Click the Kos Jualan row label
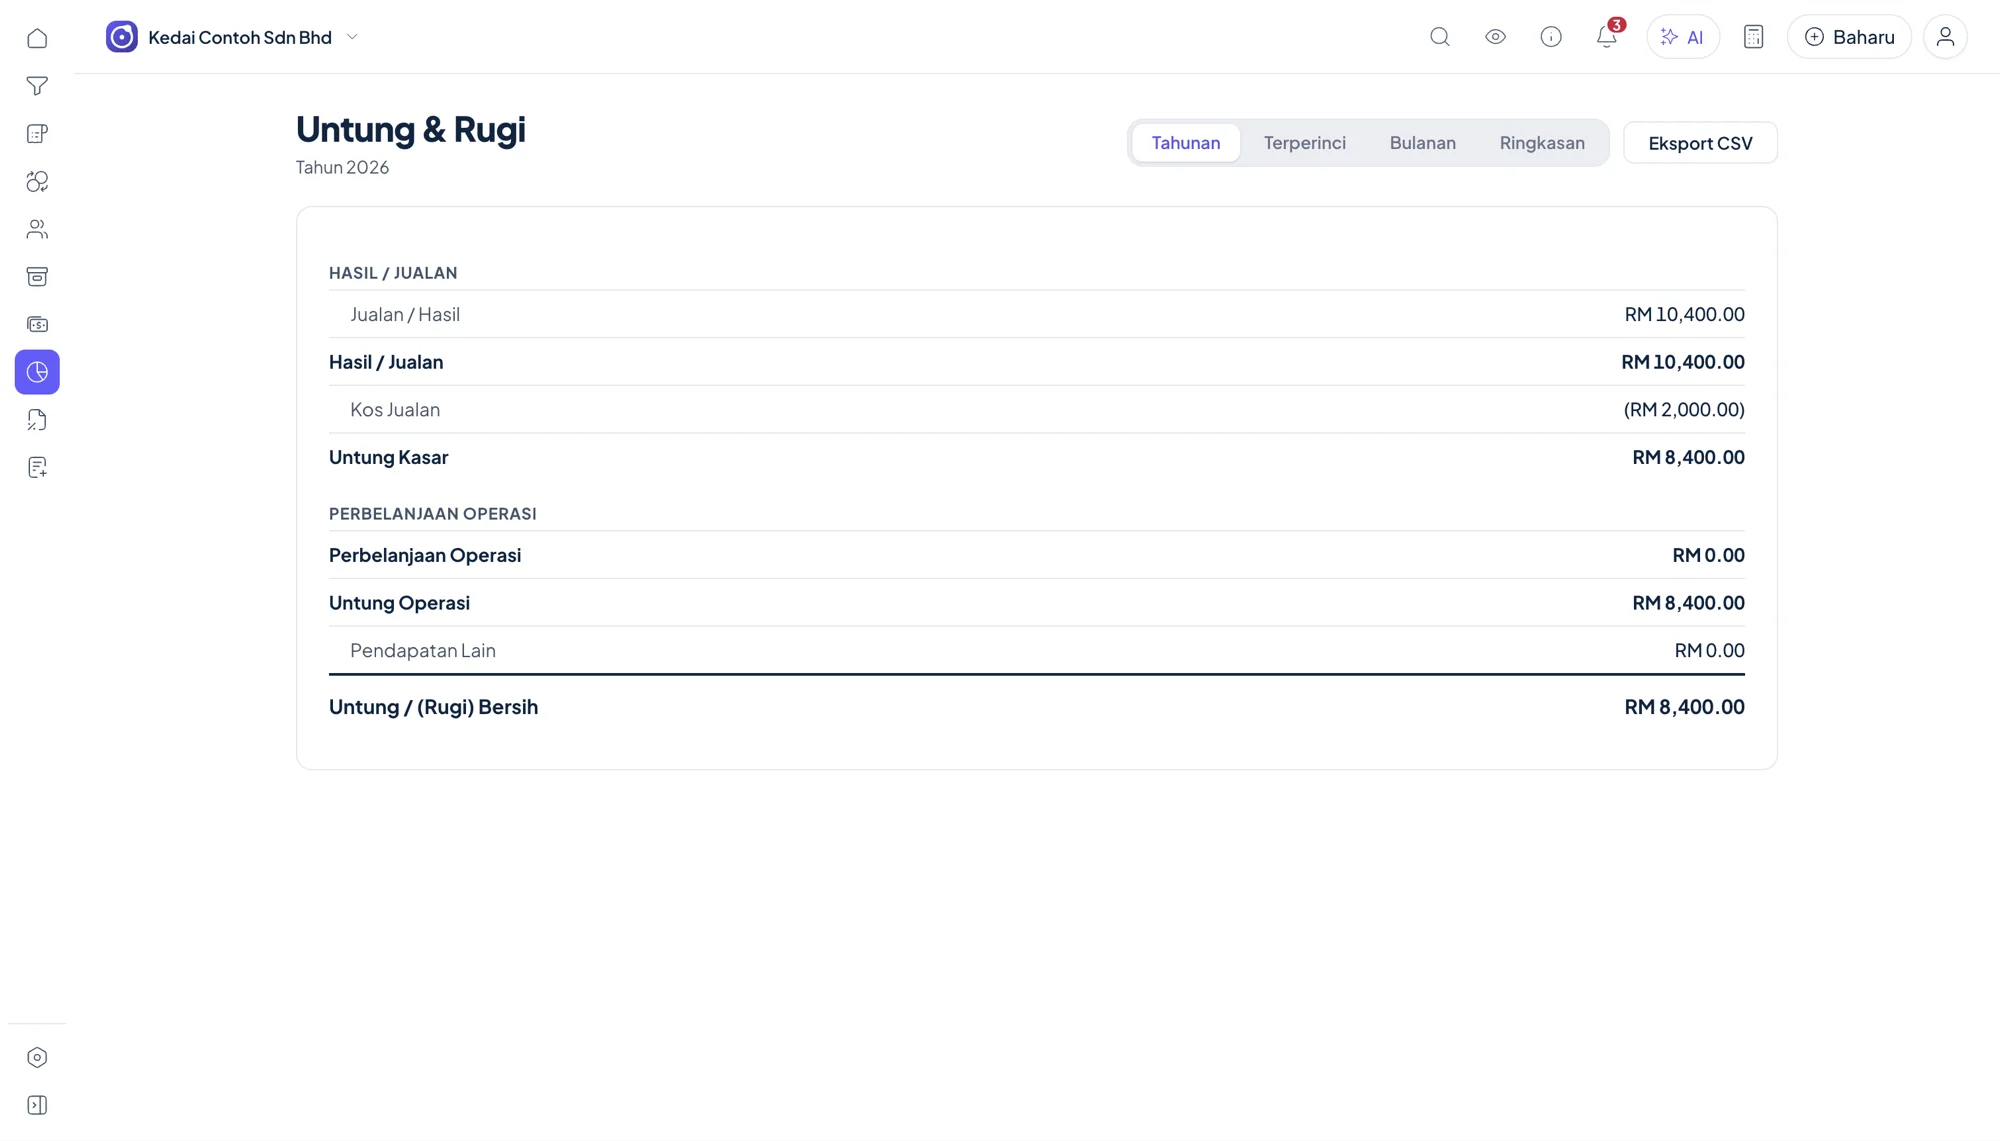The image size is (2000, 1141). pos(395,409)
